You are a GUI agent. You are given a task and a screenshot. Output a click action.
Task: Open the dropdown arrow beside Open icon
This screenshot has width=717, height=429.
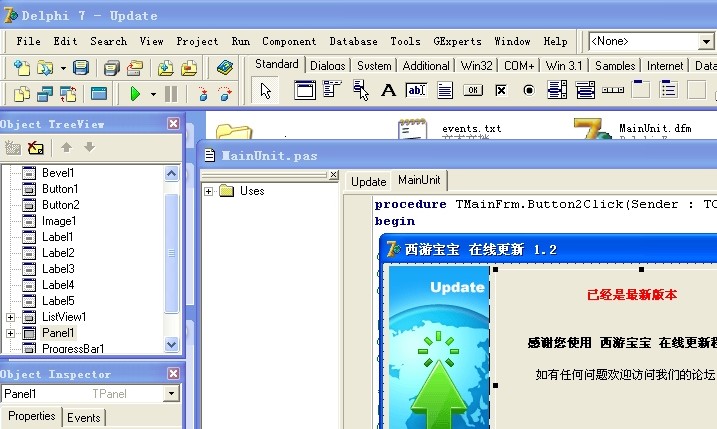(x=63, y=69)
